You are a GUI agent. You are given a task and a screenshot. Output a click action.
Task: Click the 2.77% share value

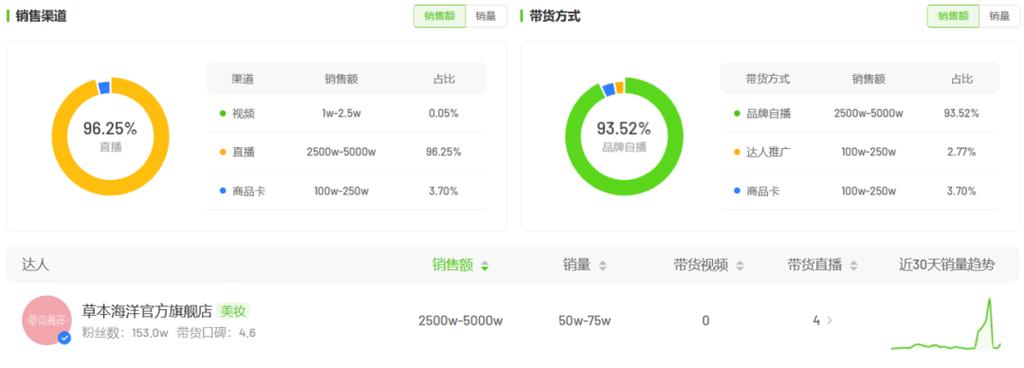point(961,152)
